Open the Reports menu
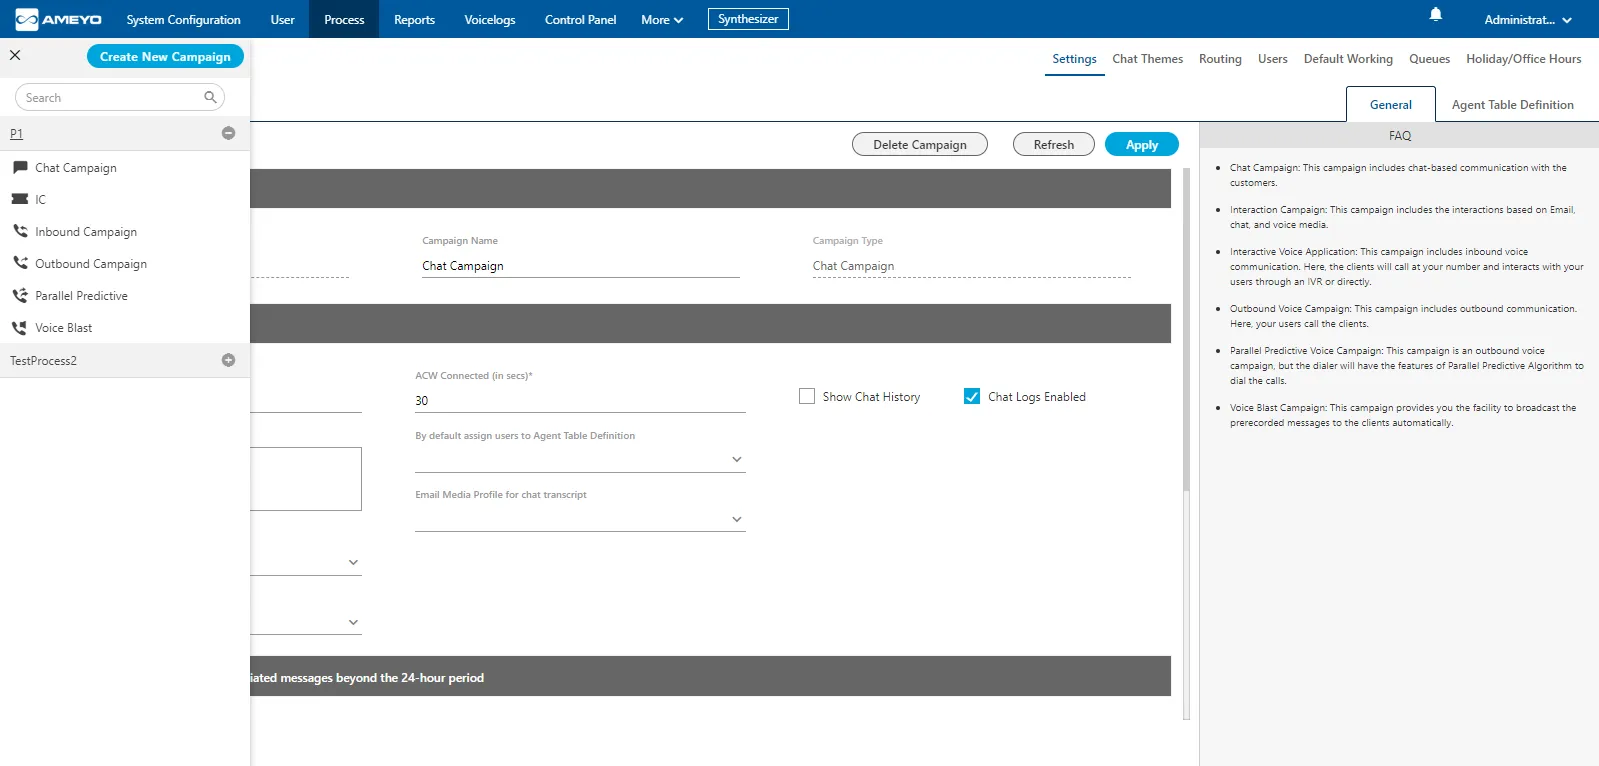Screen dimensions: 1599x766 click(414, 19)
